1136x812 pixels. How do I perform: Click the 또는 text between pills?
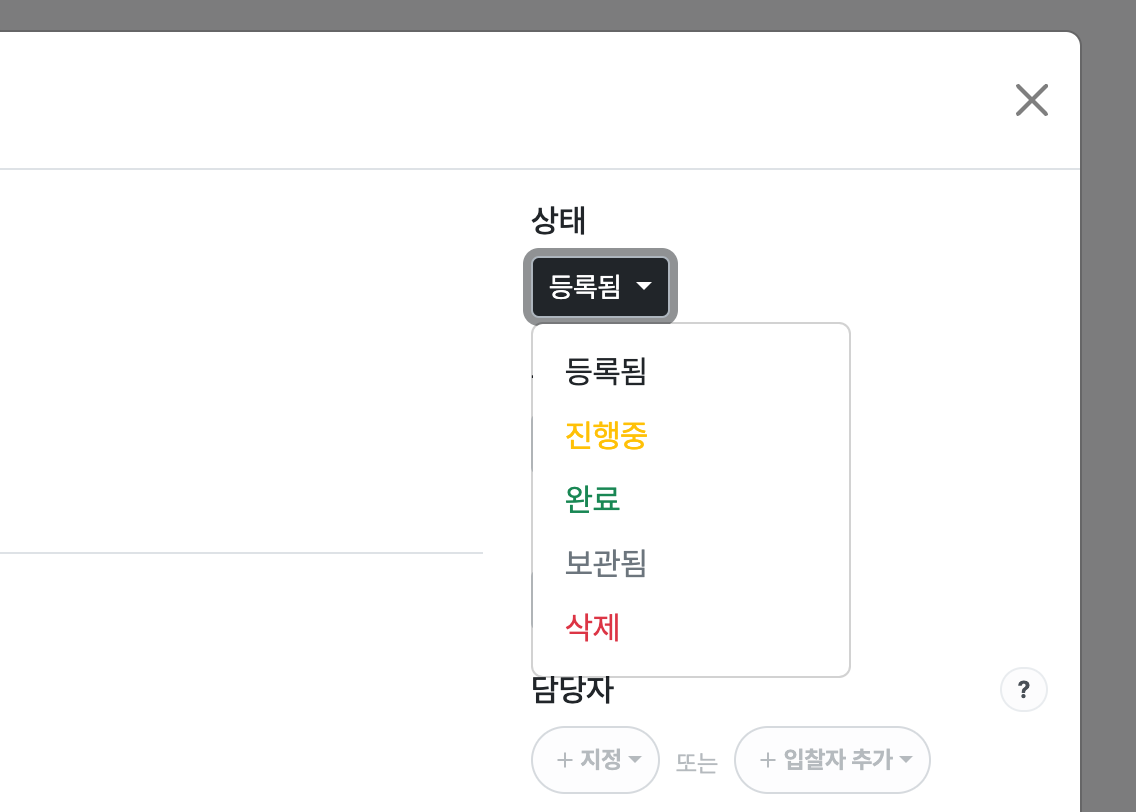696,762
